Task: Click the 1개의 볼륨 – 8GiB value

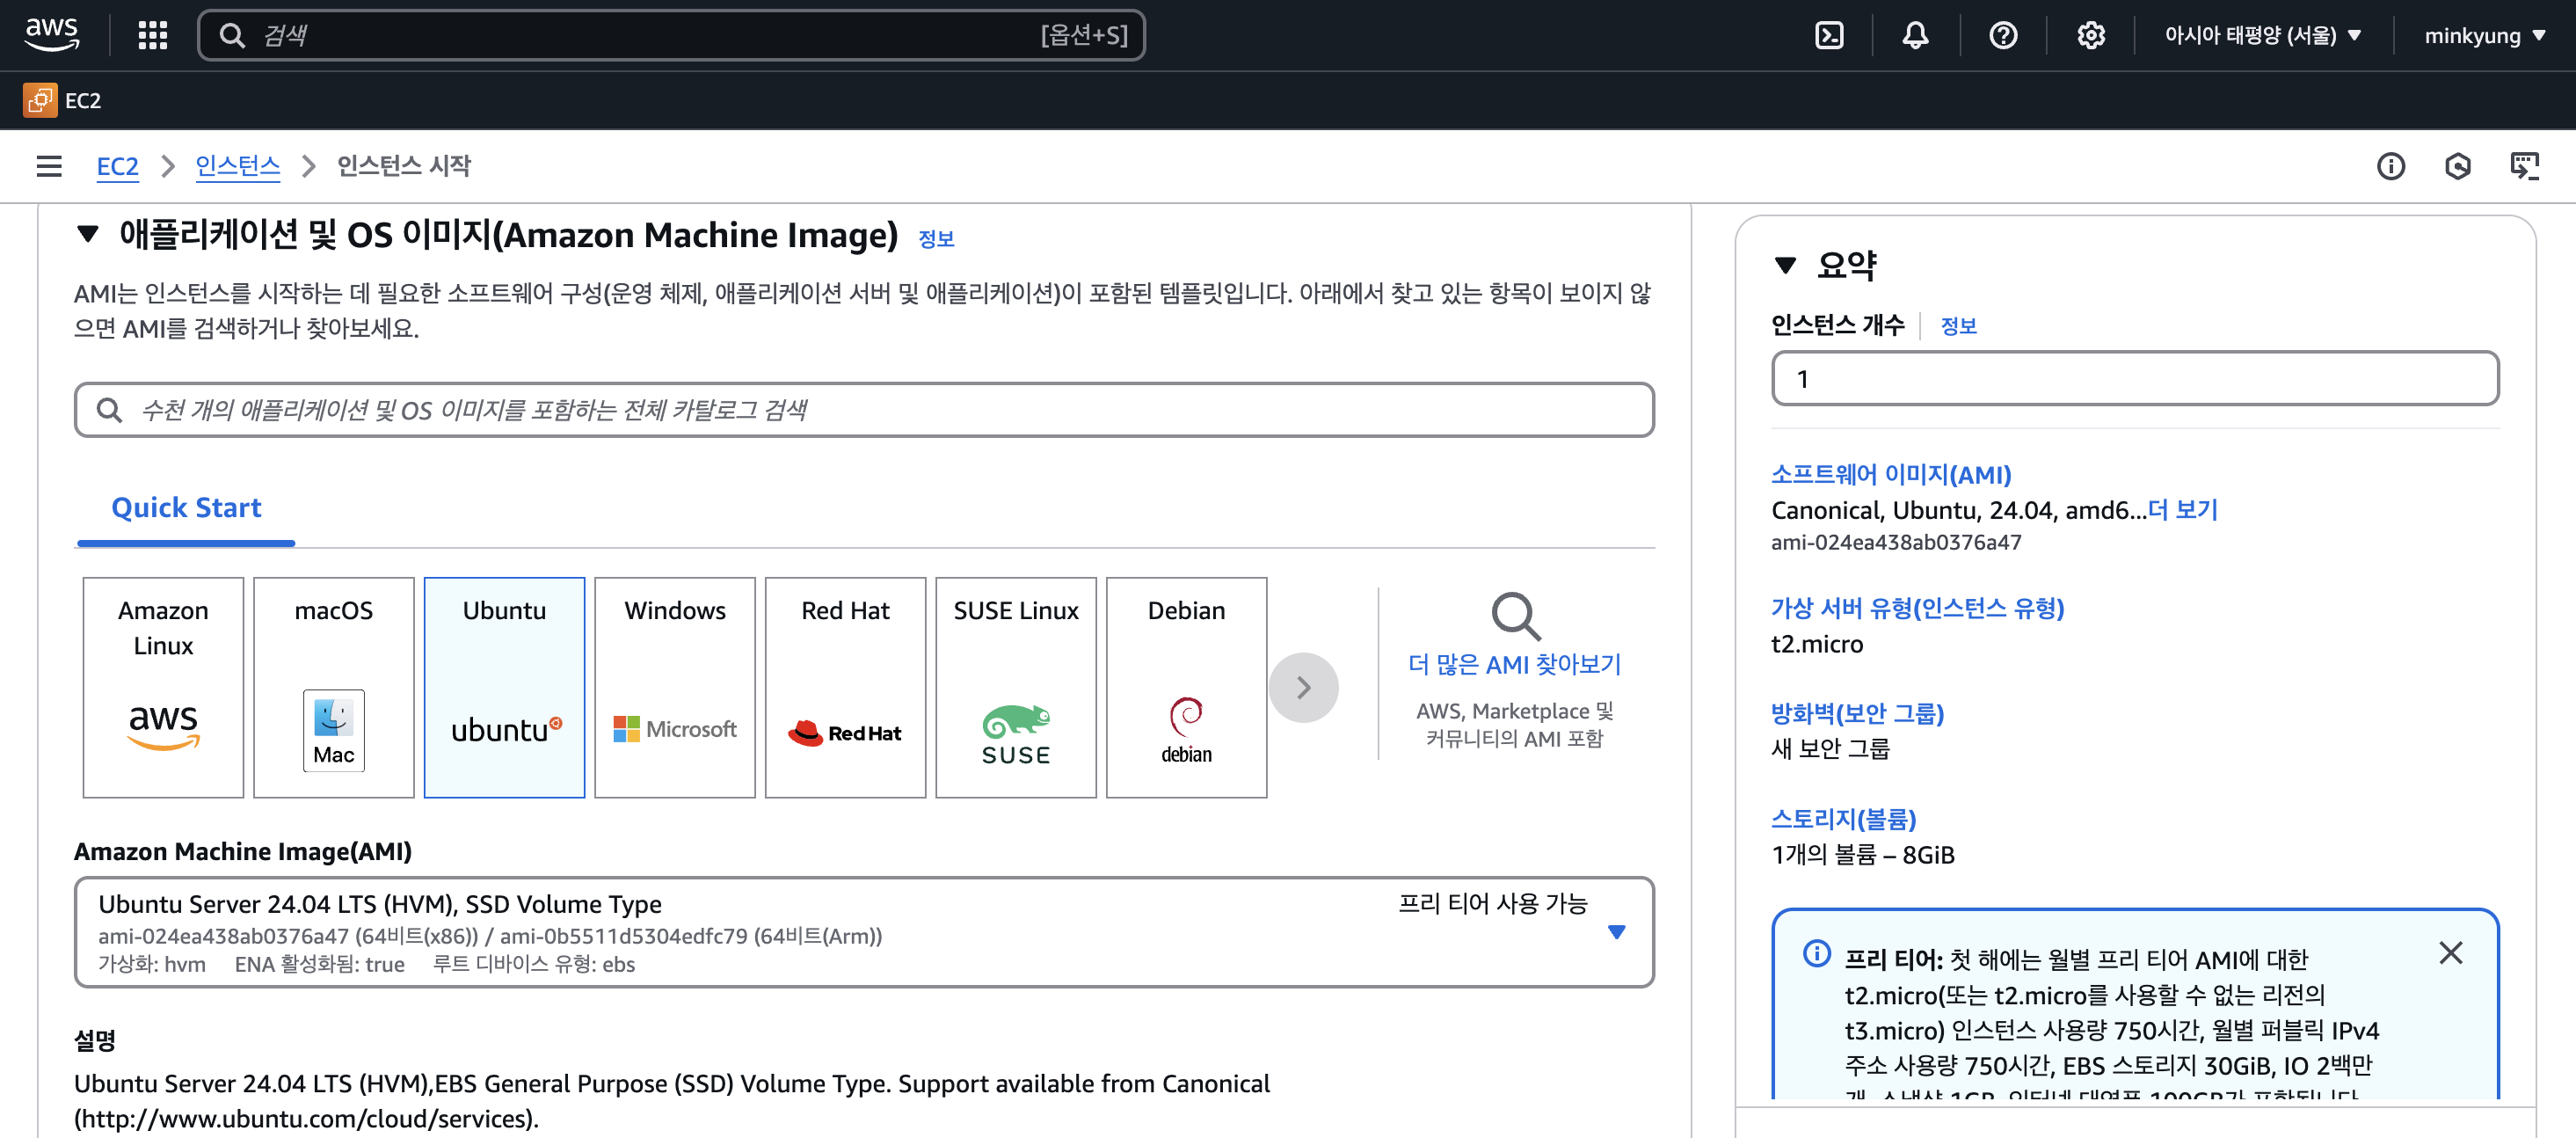Action: coord(1862,855)
